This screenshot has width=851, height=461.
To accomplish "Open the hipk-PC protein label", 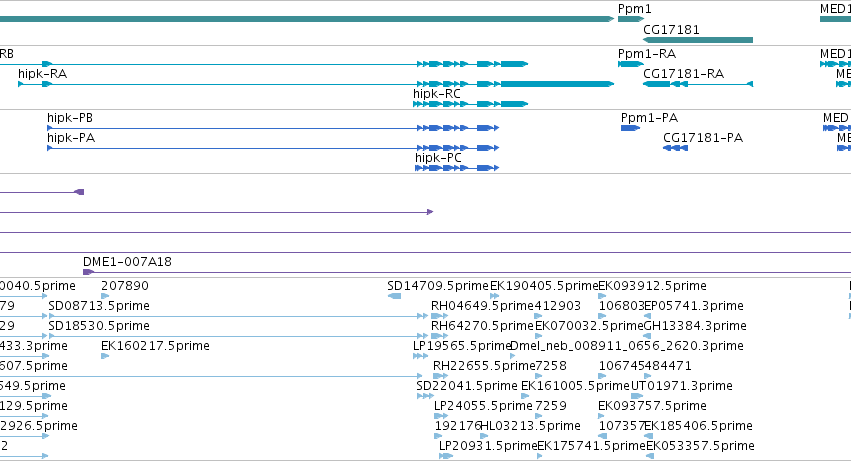I will pos(439,157).
